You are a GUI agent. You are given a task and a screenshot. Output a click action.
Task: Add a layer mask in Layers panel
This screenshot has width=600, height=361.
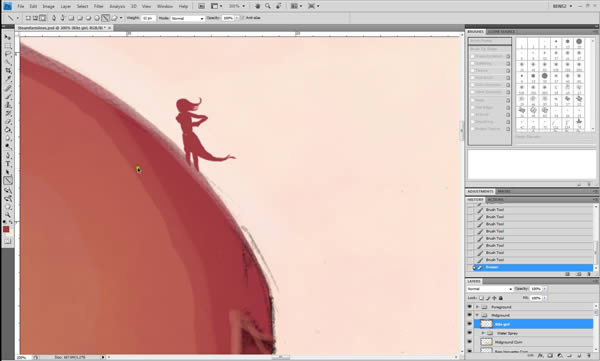click(550, 356)
